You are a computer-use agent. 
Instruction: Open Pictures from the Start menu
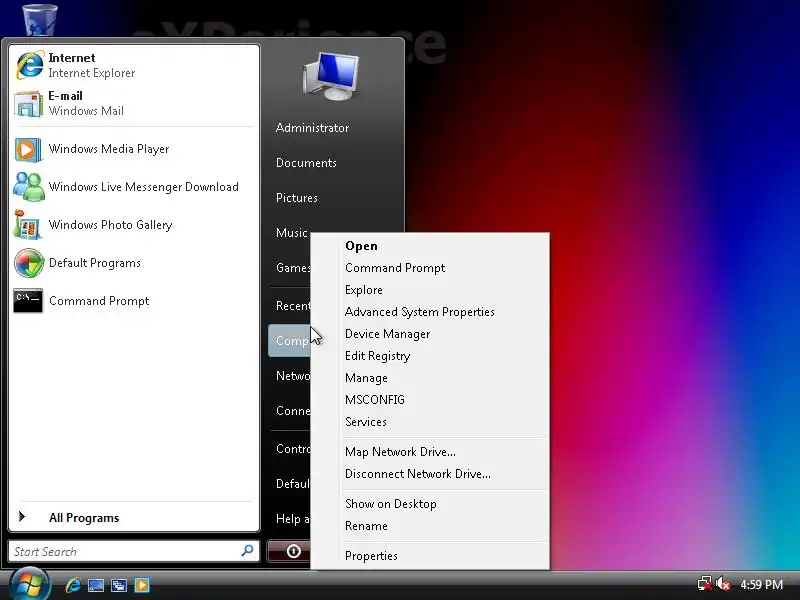[296, 198]
